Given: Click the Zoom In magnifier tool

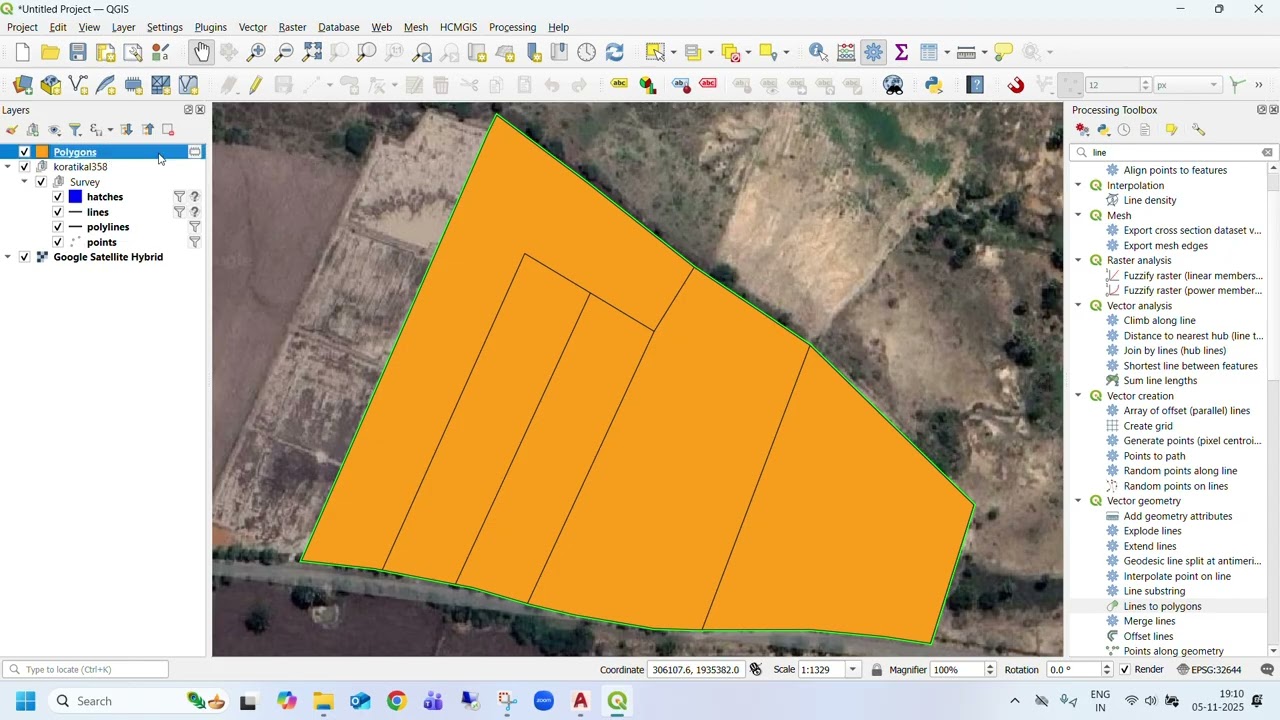Looking at the screenshot, I should click(x=256, y=52).
